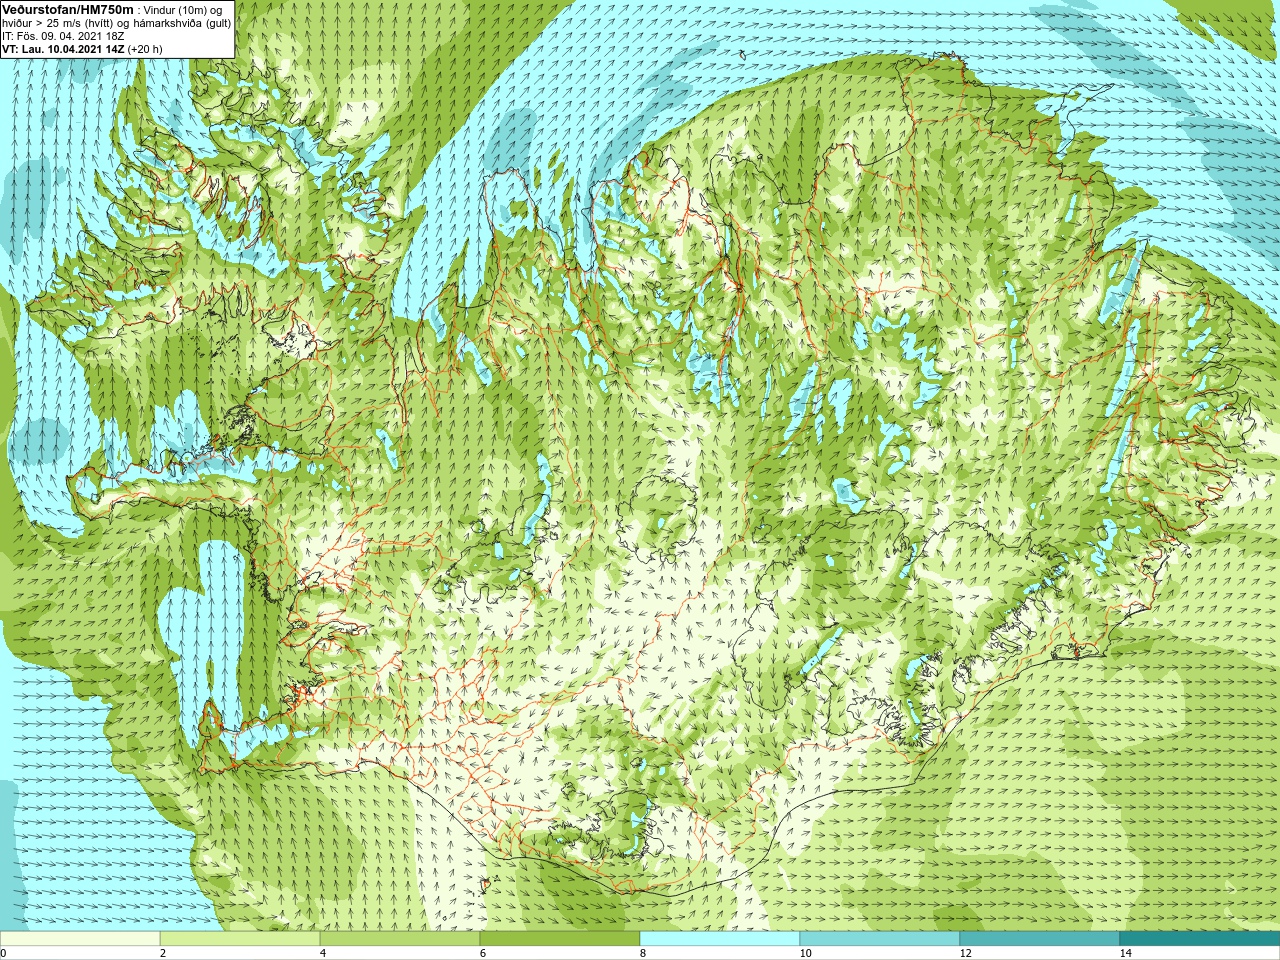Click the 8–10 m/s light cyan legend swatch

click(720, 939)
